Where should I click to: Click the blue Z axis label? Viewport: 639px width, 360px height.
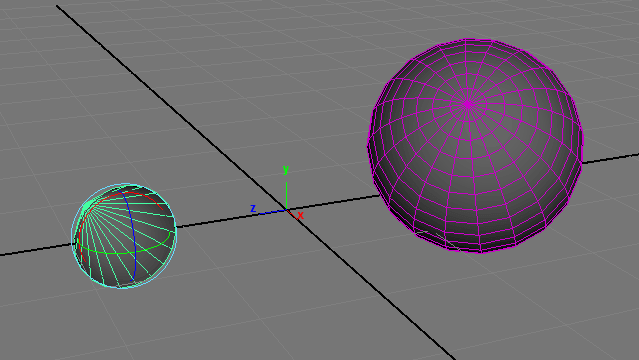pos(253,208)
